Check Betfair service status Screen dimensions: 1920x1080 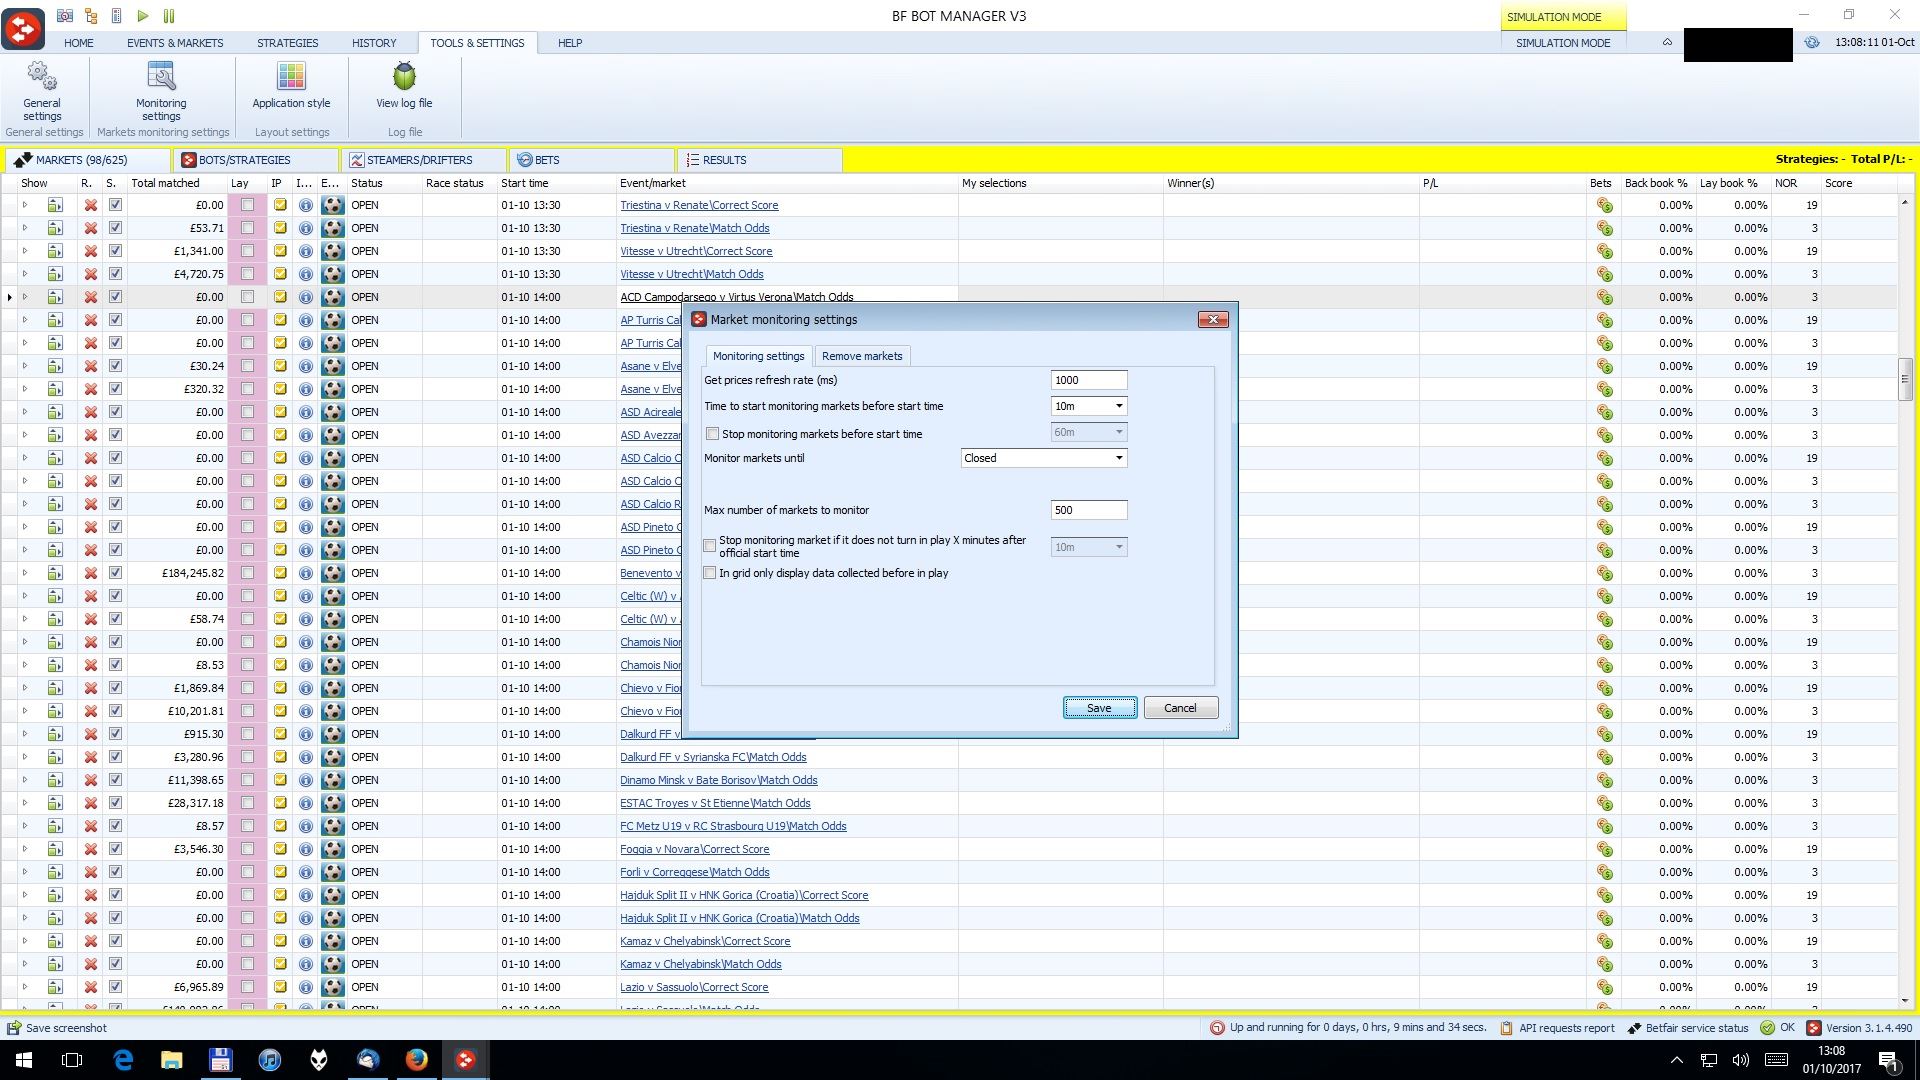[x=1688, y=1028]
